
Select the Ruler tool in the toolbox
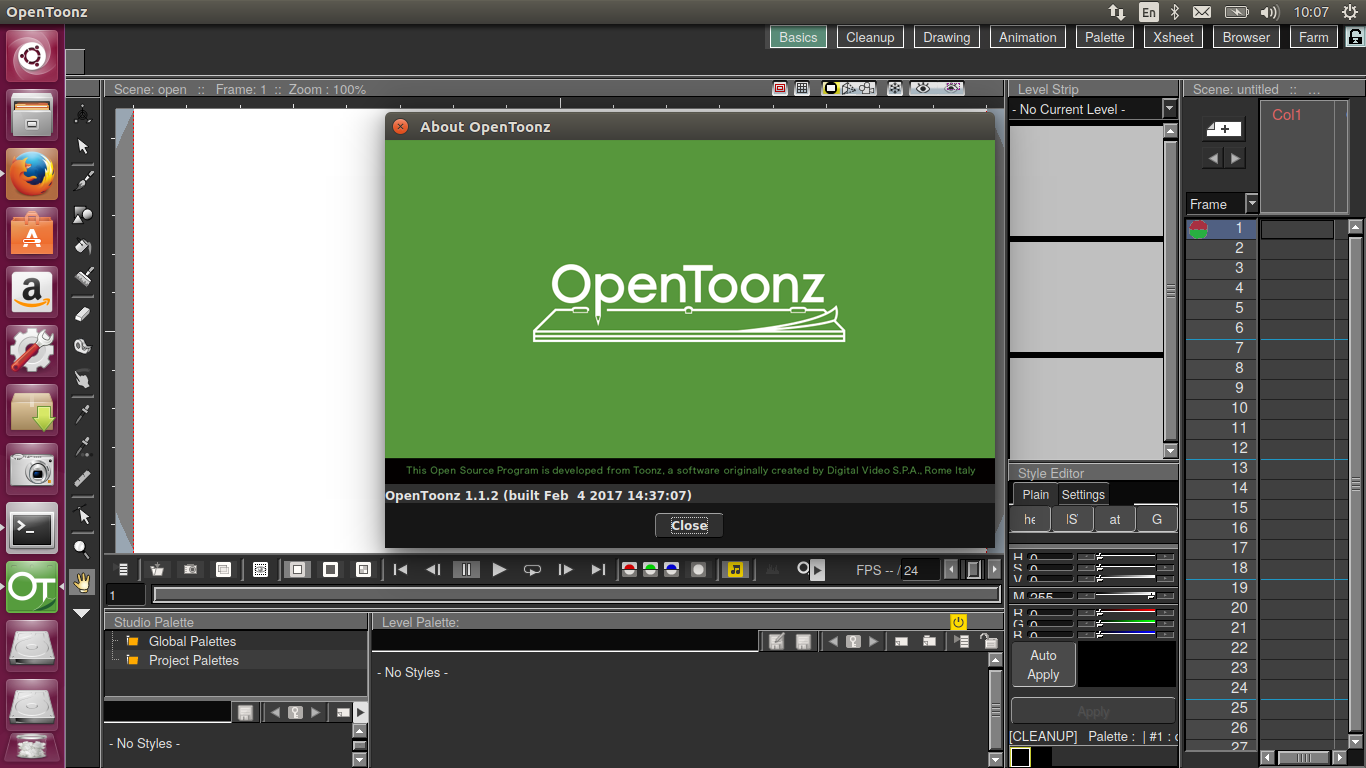click(83, 477)
